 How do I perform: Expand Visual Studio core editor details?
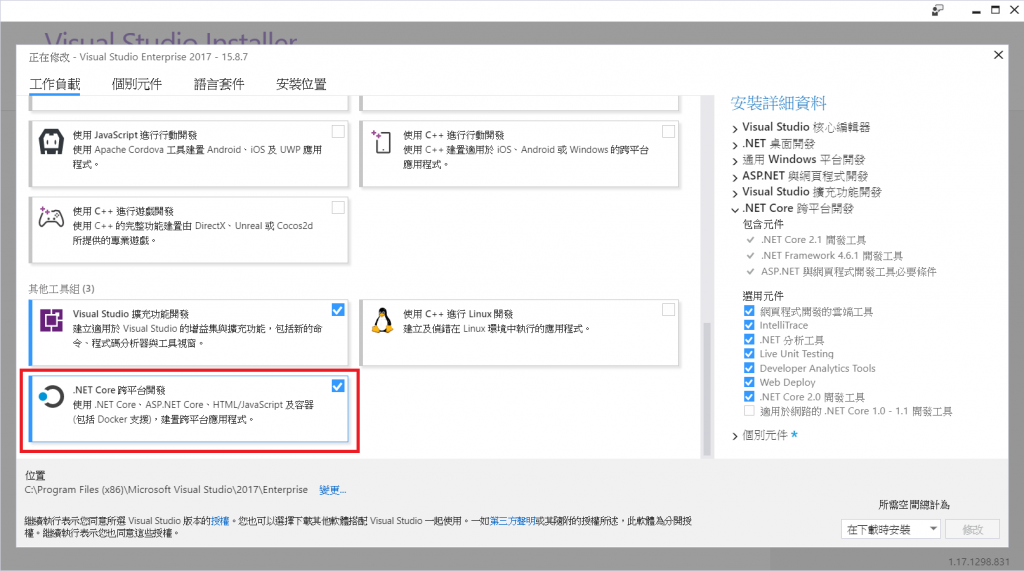pyautogui.click(x=735, y=128)
